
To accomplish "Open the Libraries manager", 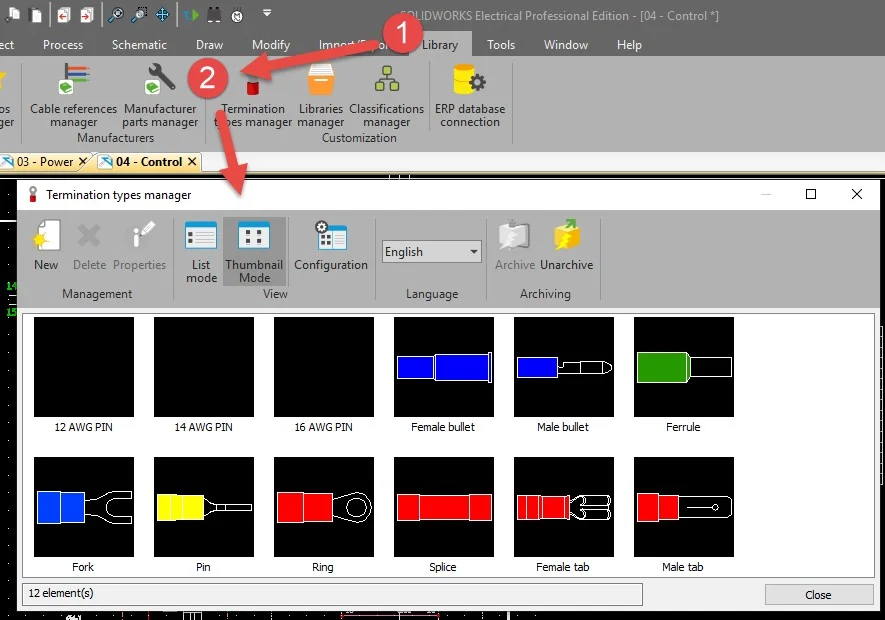I will [321, 96].
